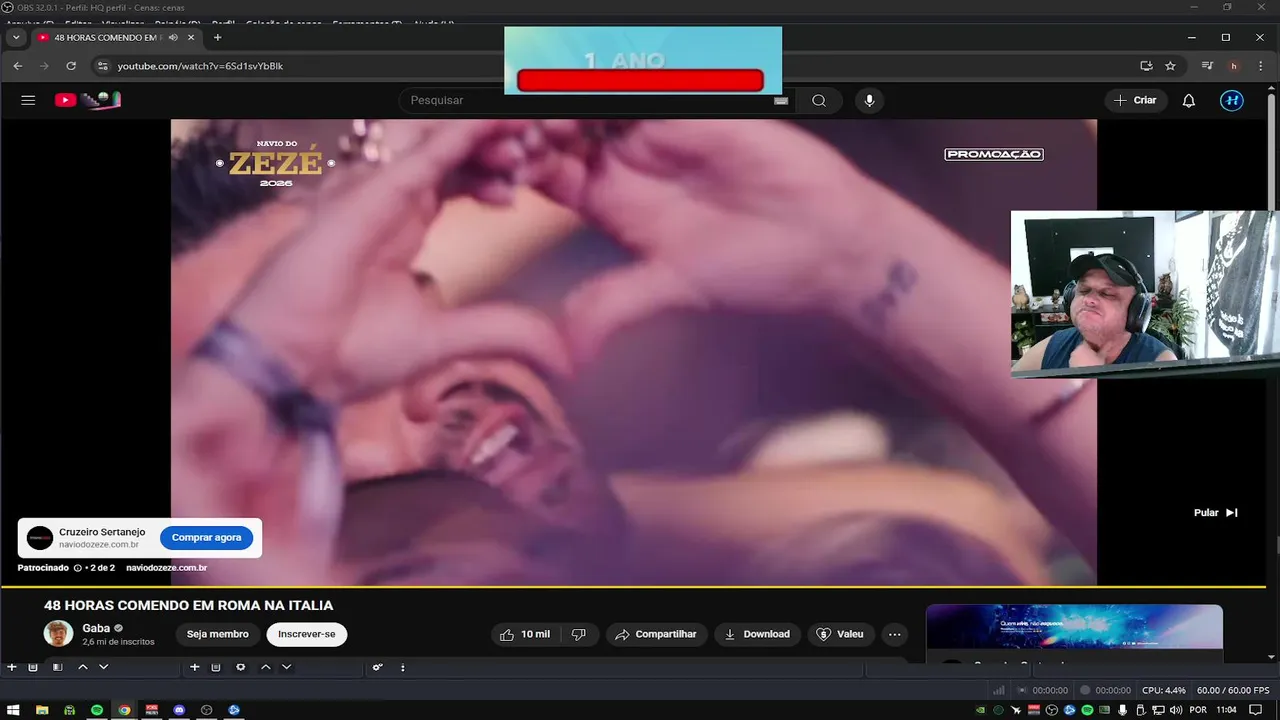The image size is (1280, 720).
Task: Open Spotify from taskbar
Action: point(97,710)
